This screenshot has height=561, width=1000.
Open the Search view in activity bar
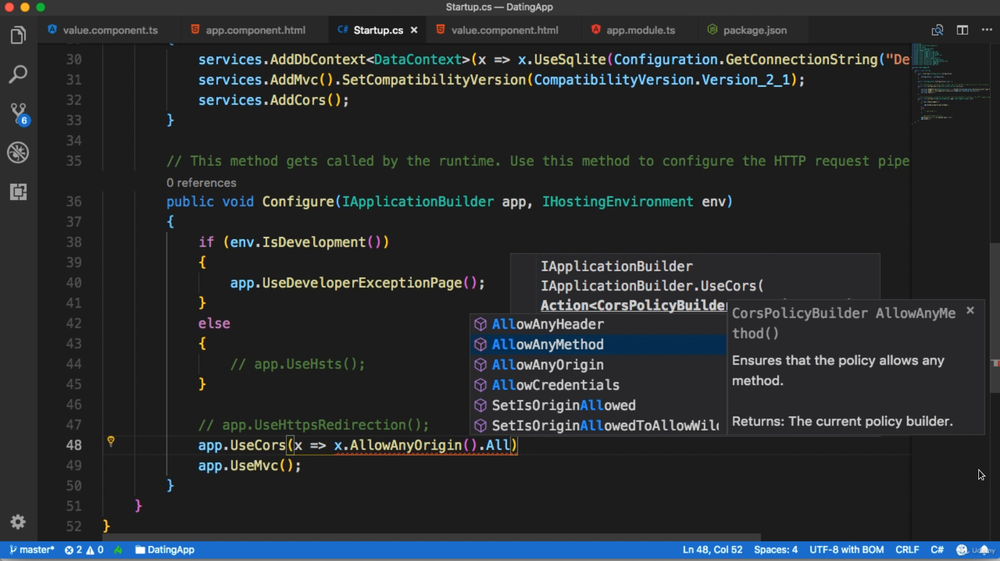(18, 75)
